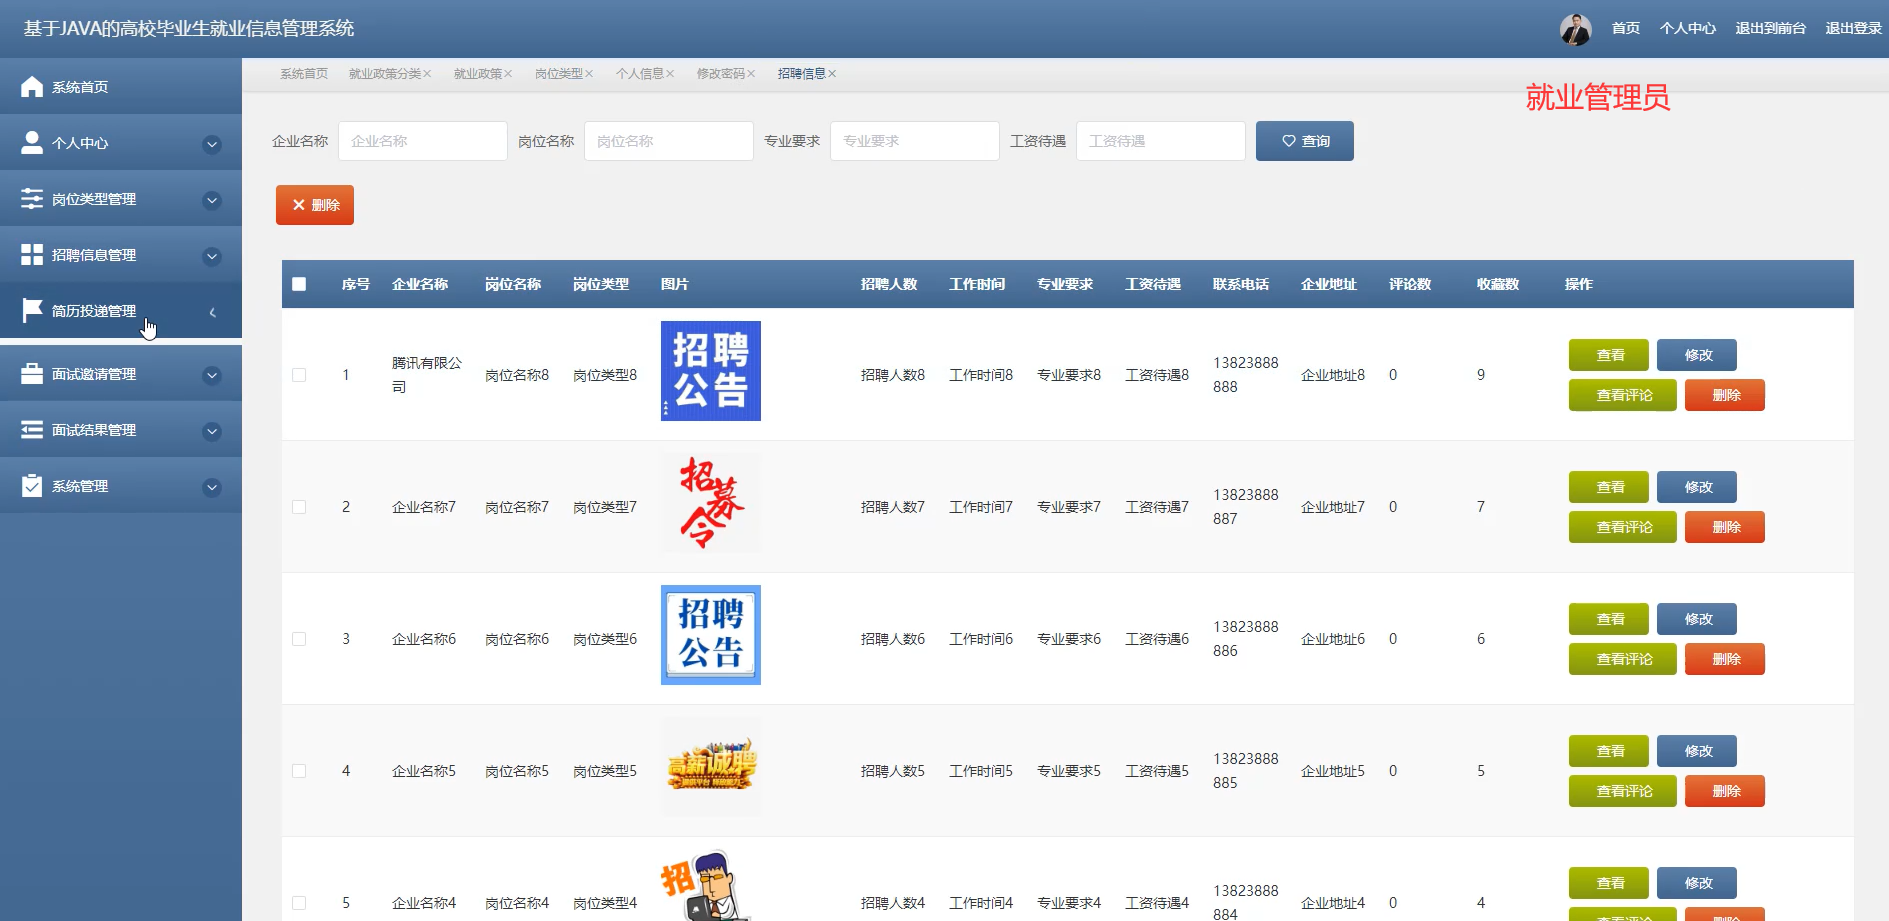1889x921 pixels.
Task: Open 系统首页 in the sidebar
Action: (x=121, y=86)
